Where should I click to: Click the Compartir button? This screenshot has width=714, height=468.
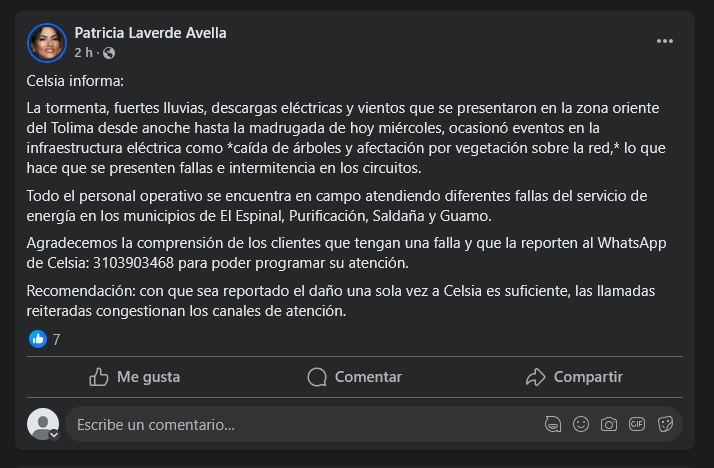click(574, 377)
